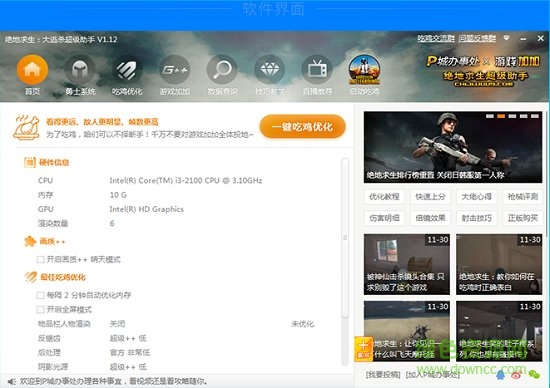Select the 枪械评测 tag
This screenshot has height=388, width=550.
click(x=523, y=196)
